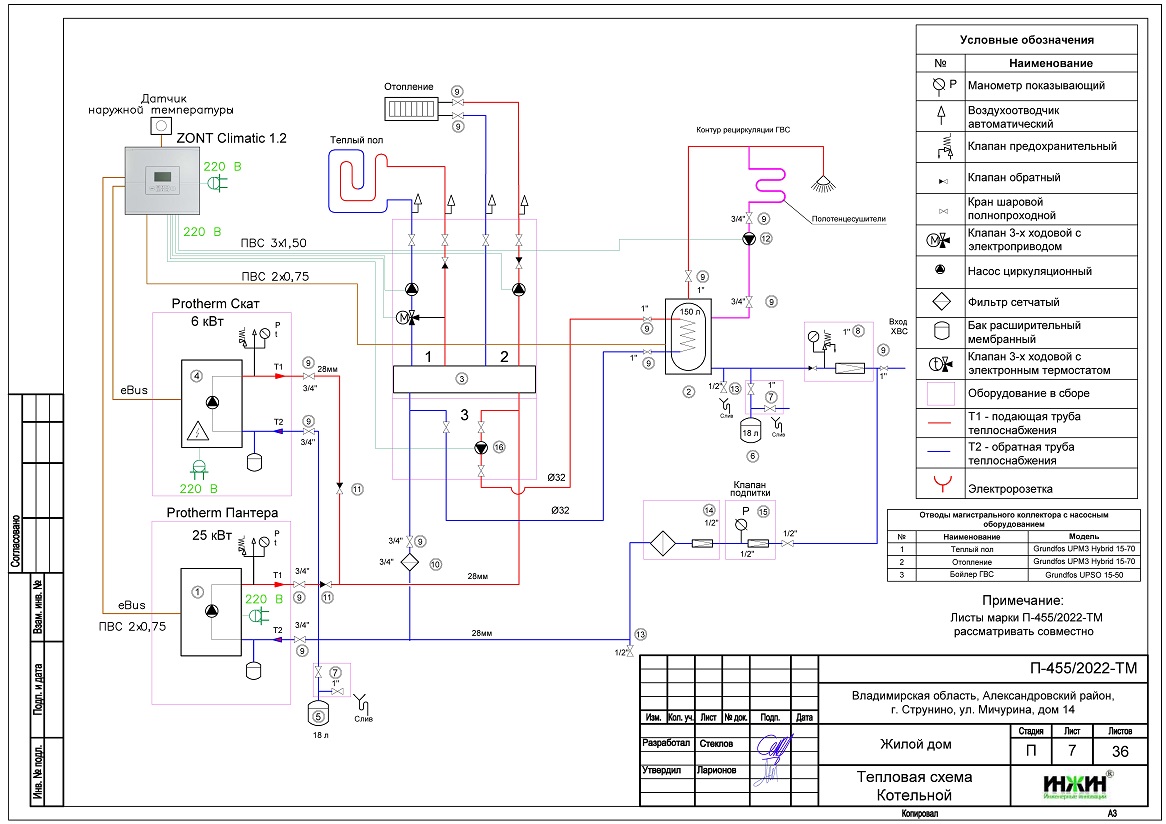Click the ZONT Climatic 1.2 controller unit
This screenshot has height=824, width=1166.
click(163, 180)
